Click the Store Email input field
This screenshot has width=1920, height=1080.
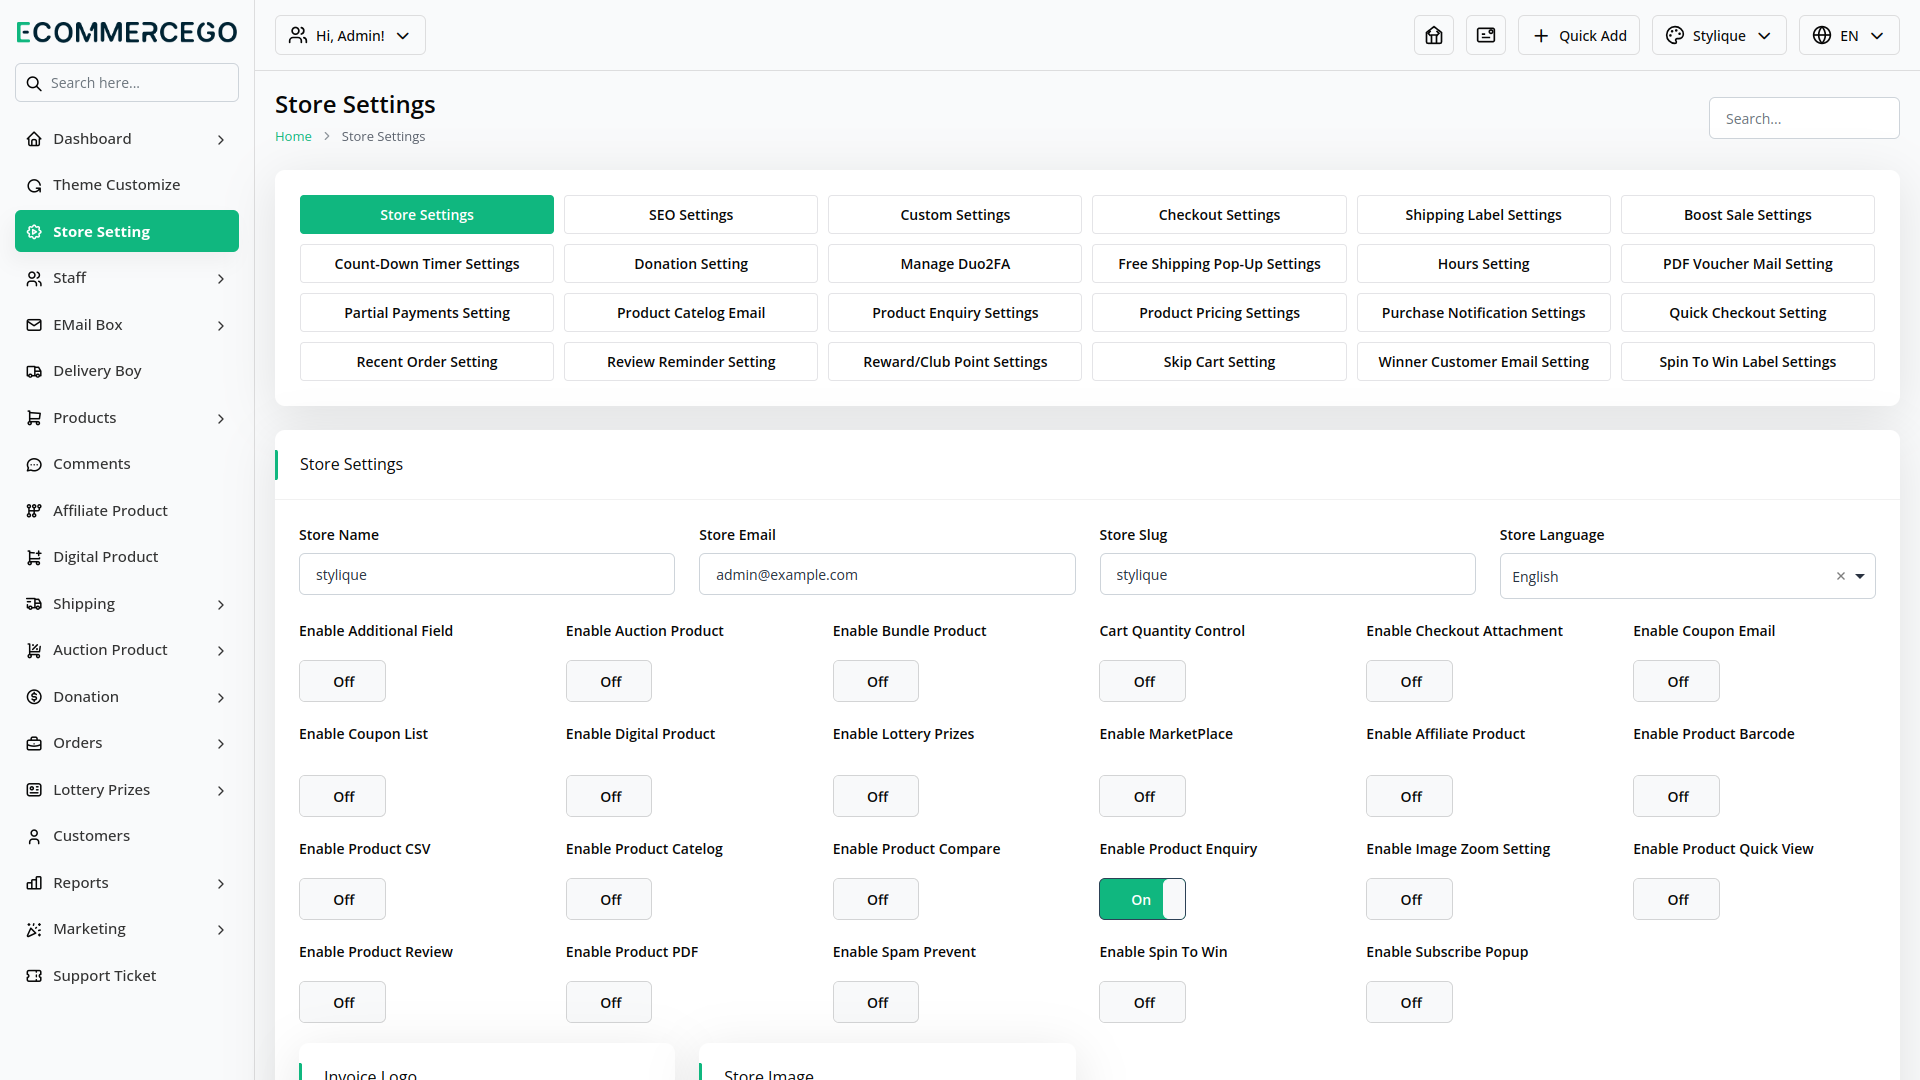(887, 574)
